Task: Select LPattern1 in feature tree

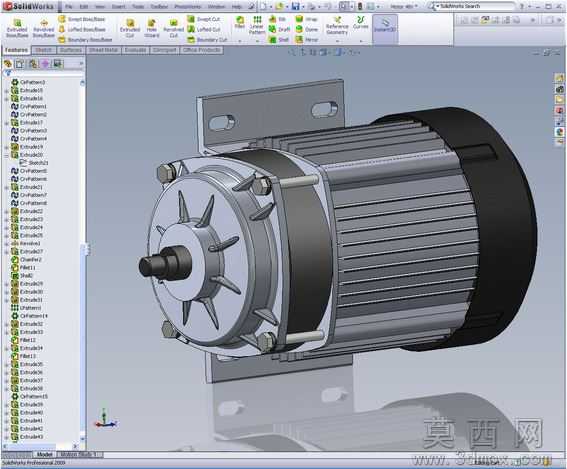Action: [26, 308]
